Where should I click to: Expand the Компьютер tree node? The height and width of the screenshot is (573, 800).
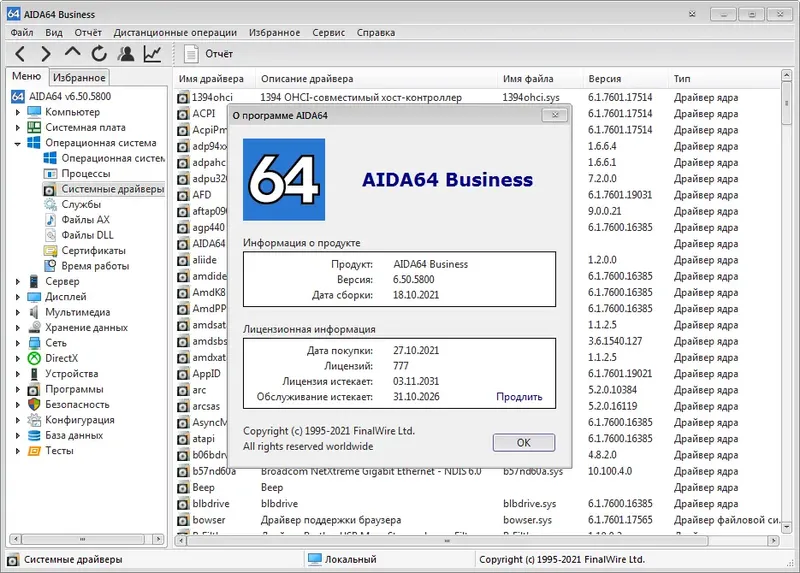(18, 112)
